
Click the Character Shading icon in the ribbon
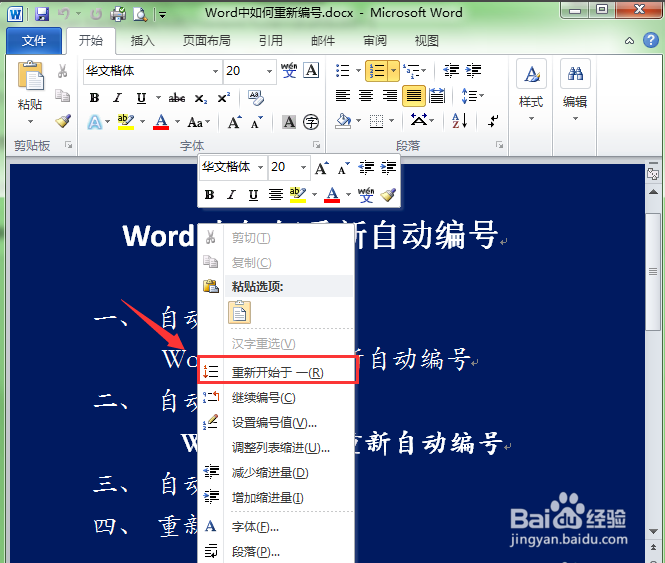click(x=289, y=122)
